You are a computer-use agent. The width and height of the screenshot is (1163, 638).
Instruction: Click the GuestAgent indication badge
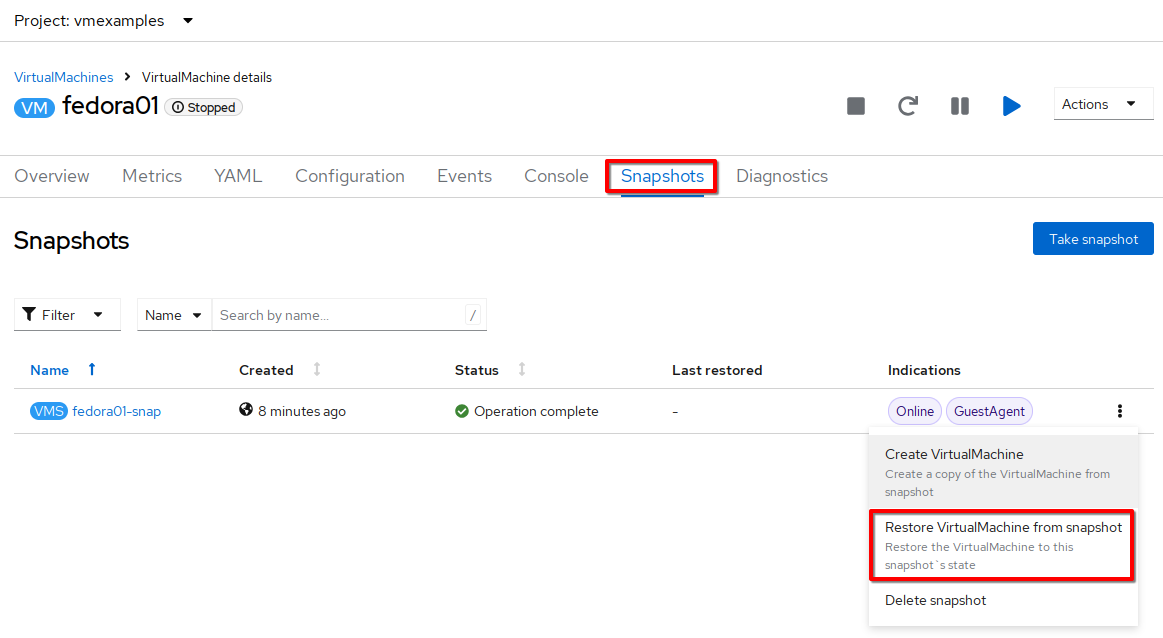pyautogui.click(x=989, y=411)
